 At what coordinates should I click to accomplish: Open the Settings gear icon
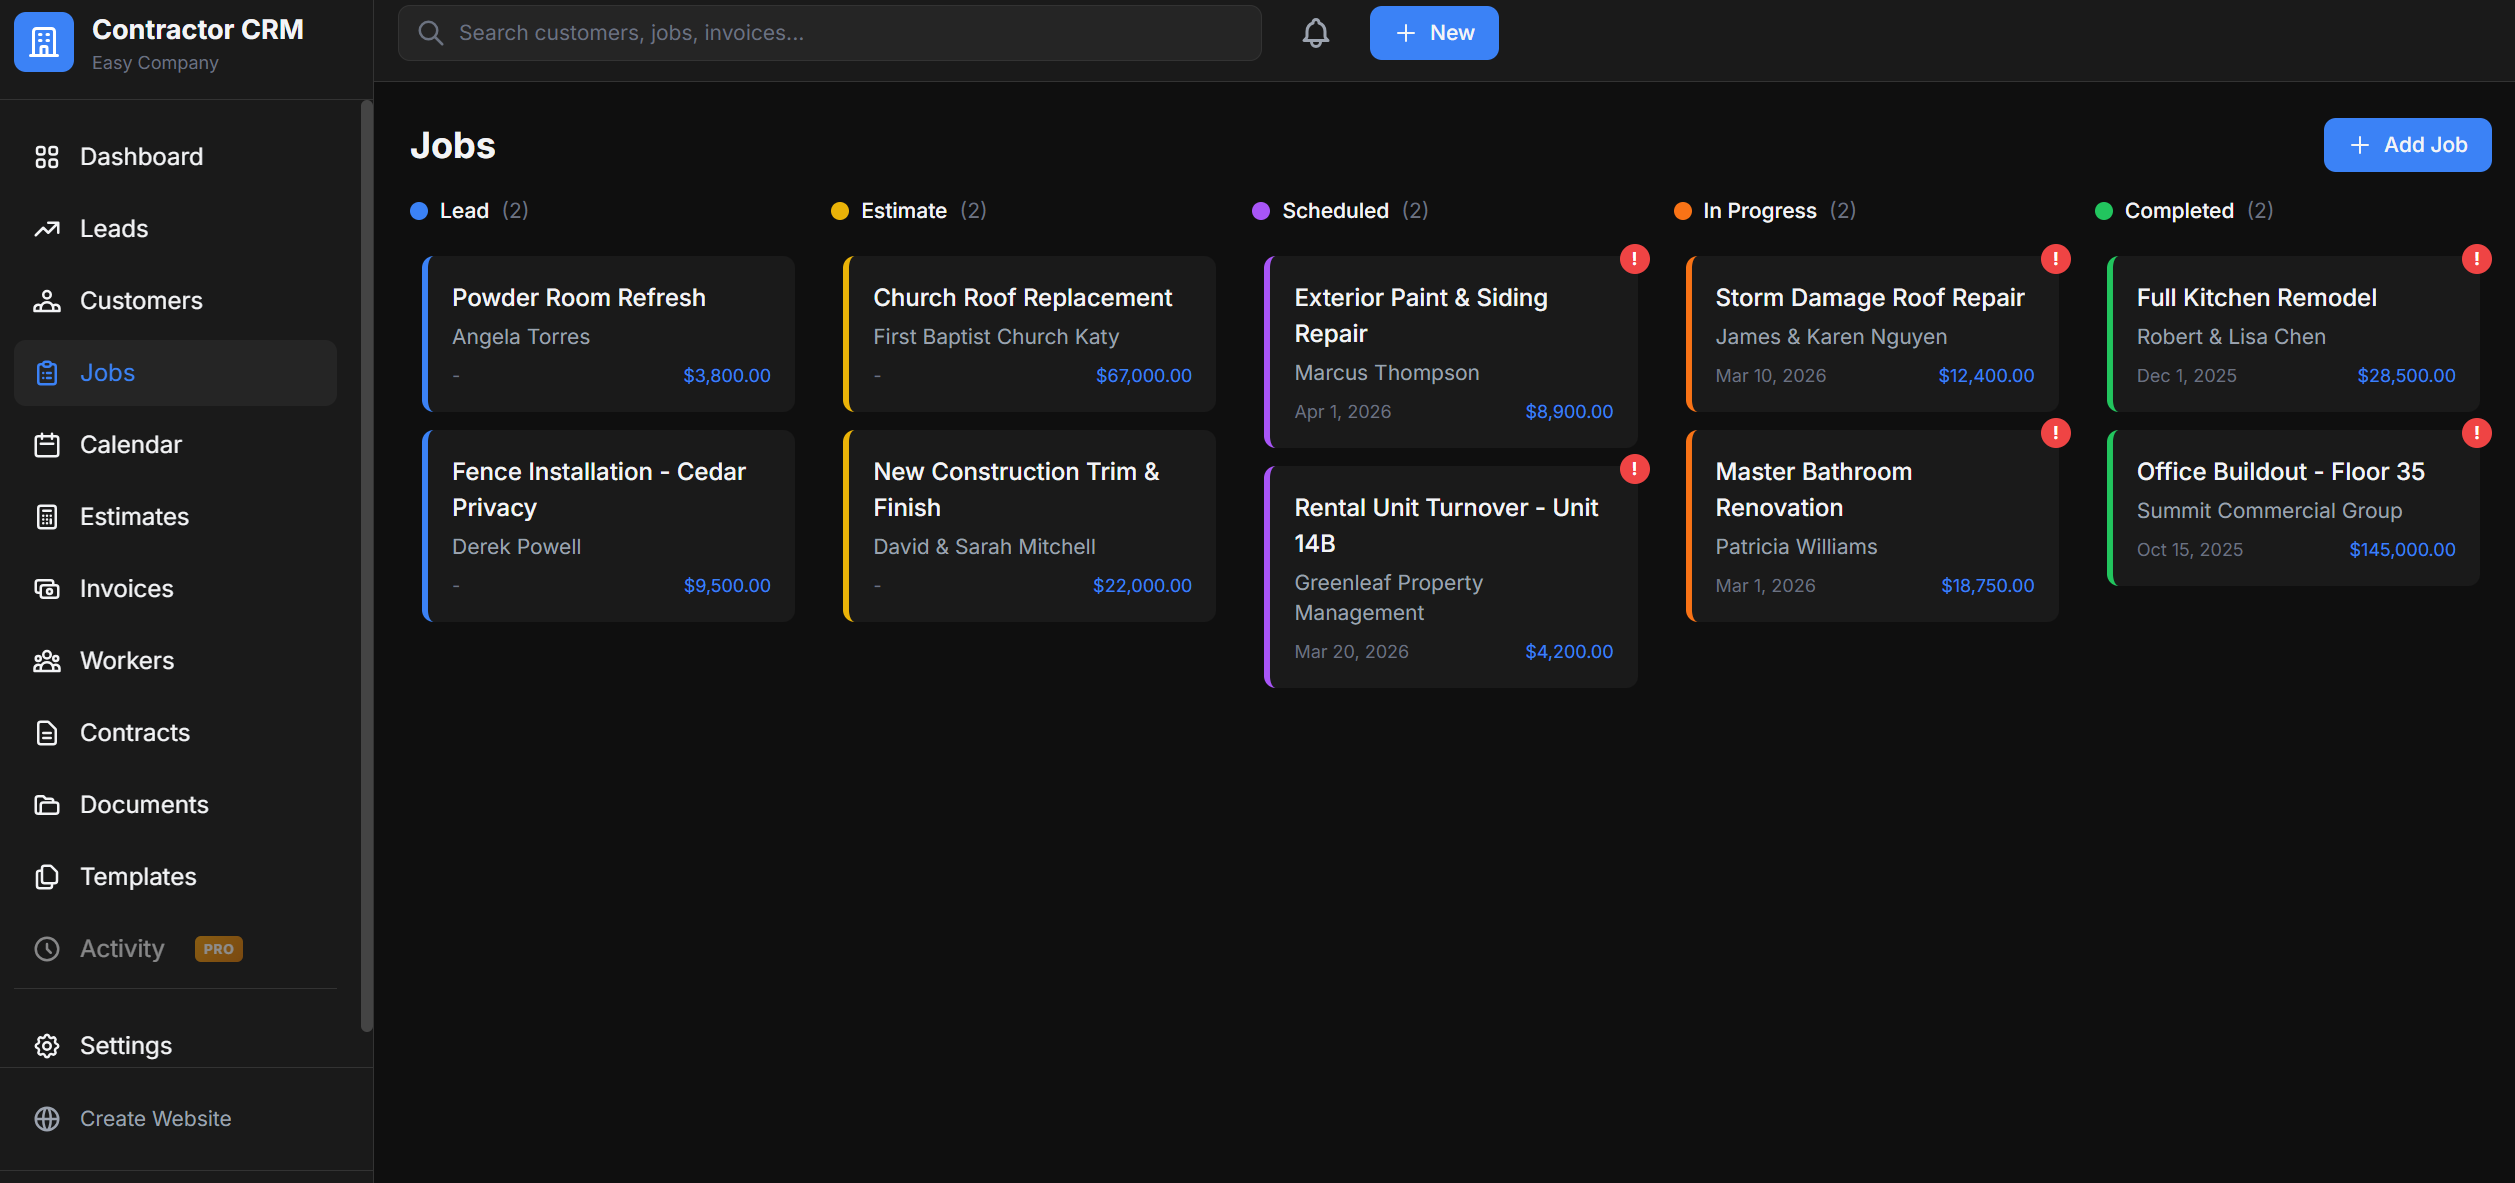coord(47,1045)
